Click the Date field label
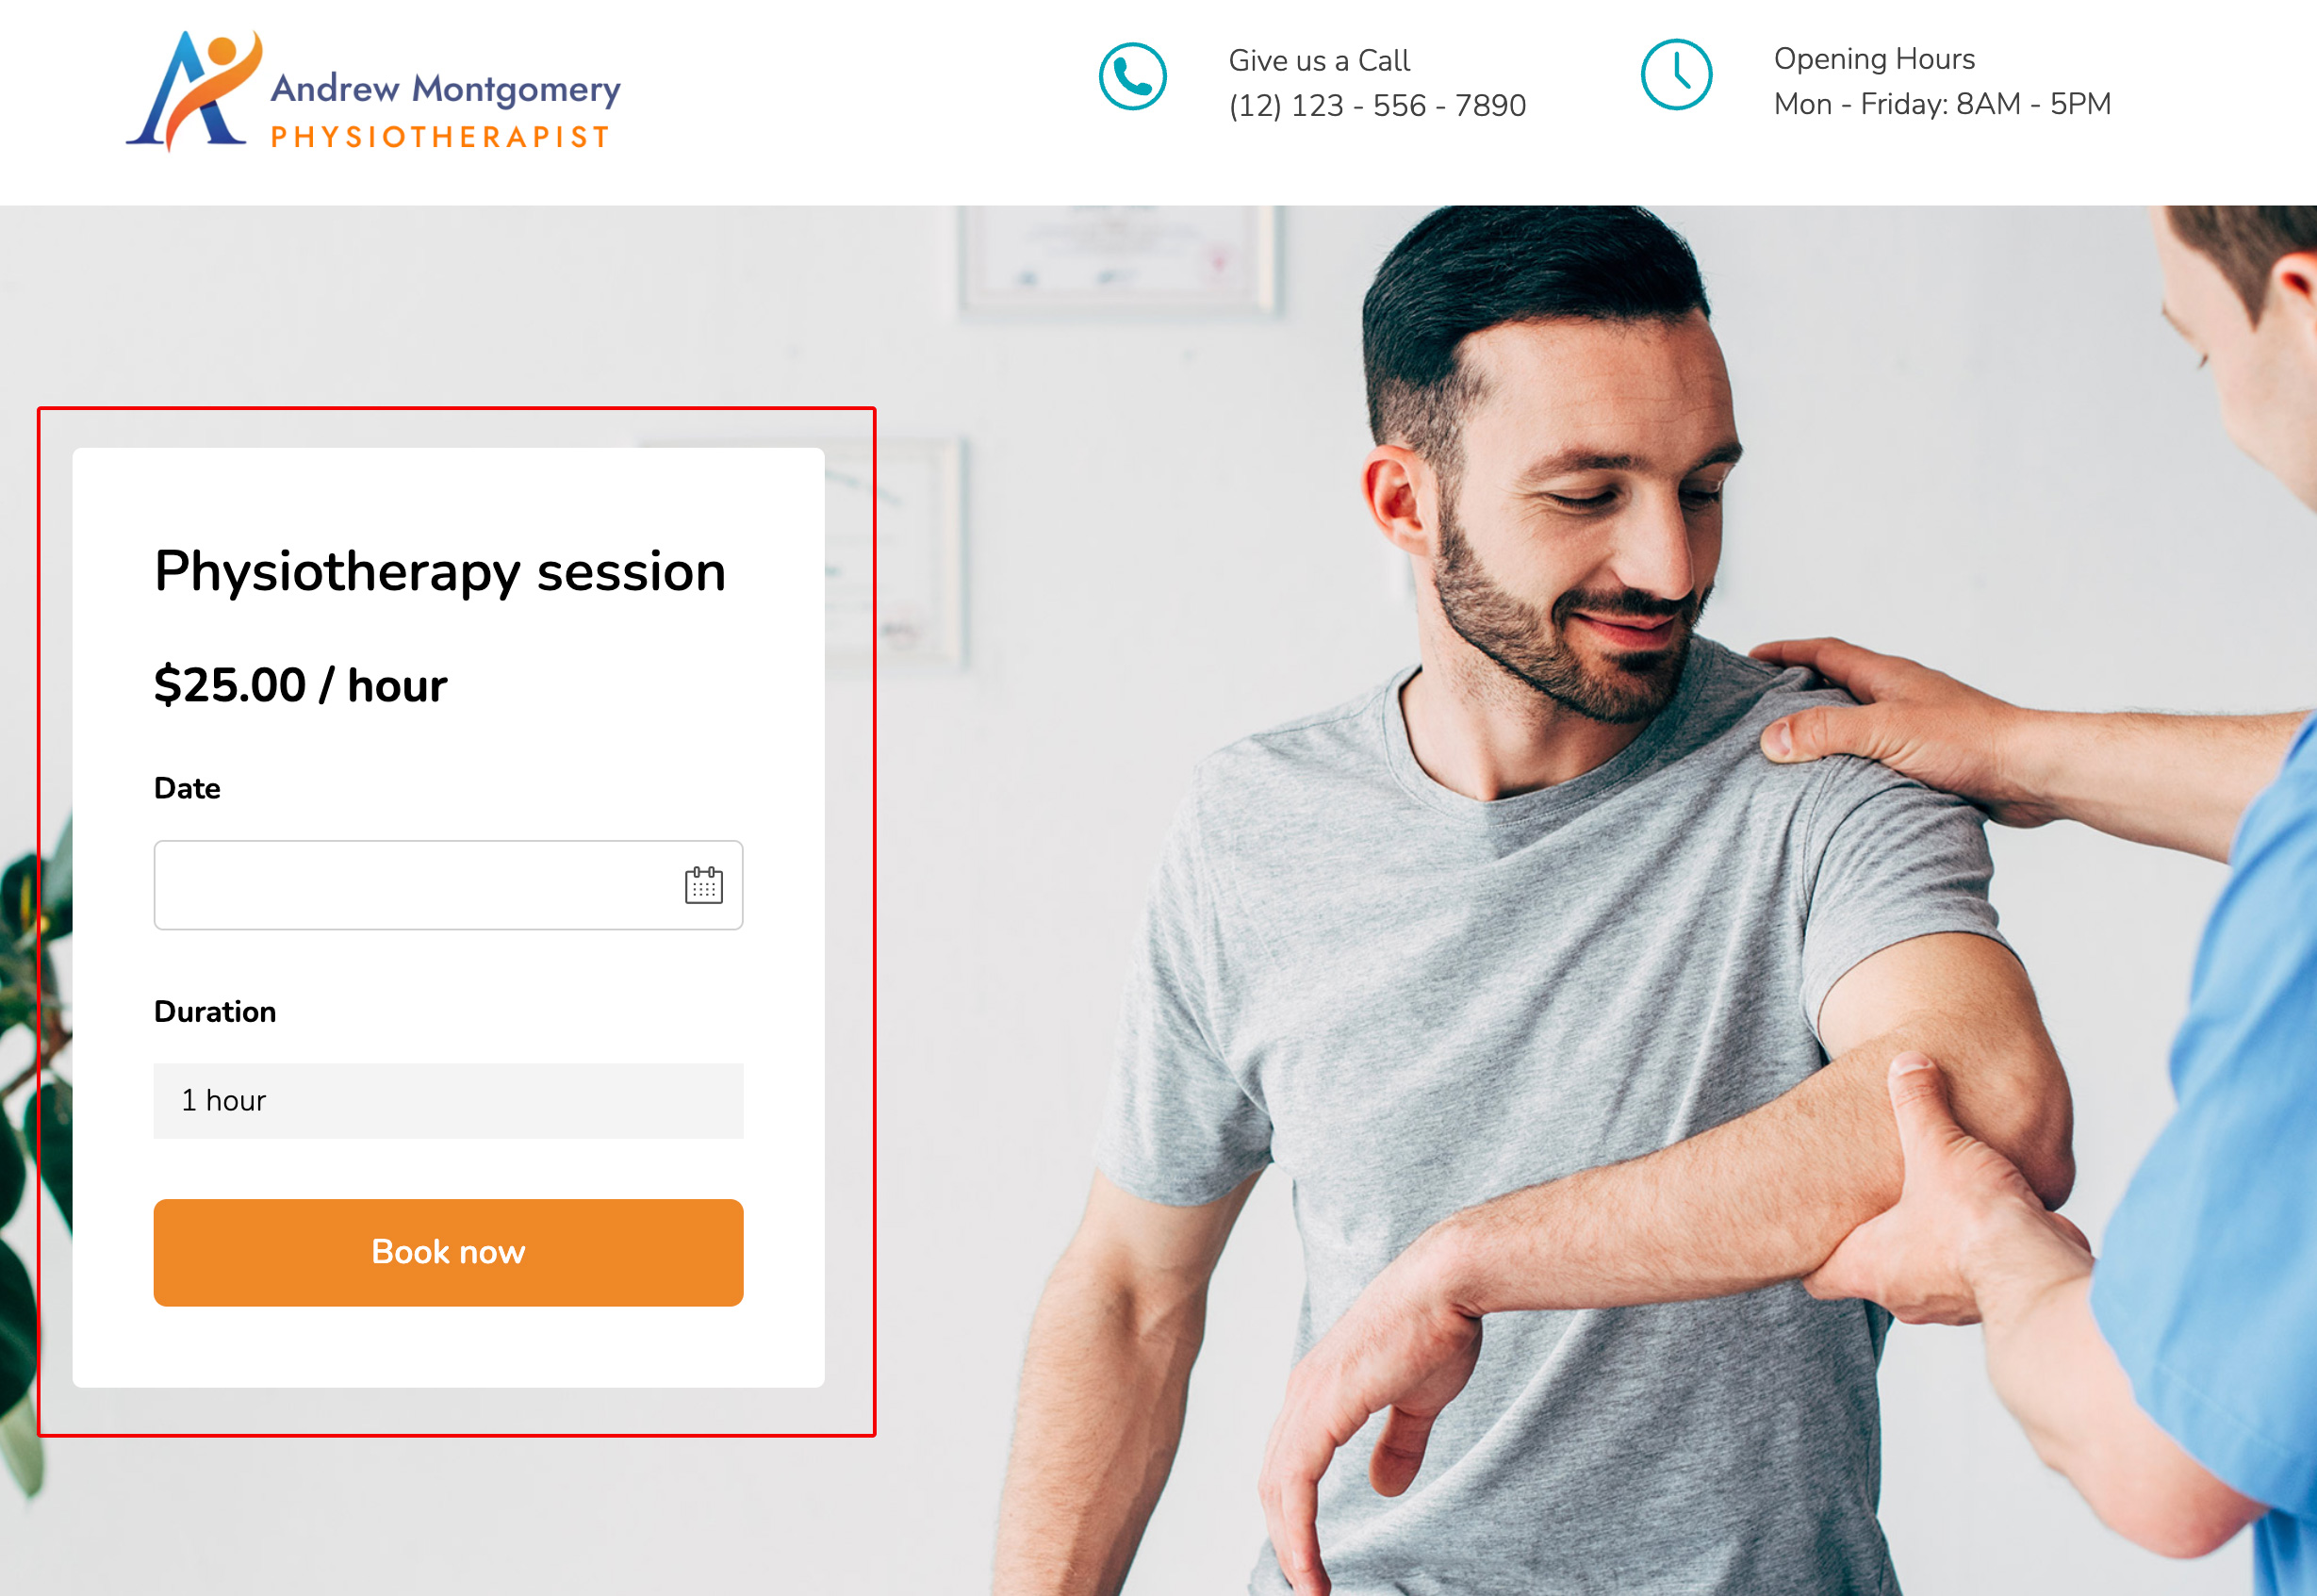The width and height of the screenshot is (2317, 1596). pyautogui.click(x=187, y=788)
